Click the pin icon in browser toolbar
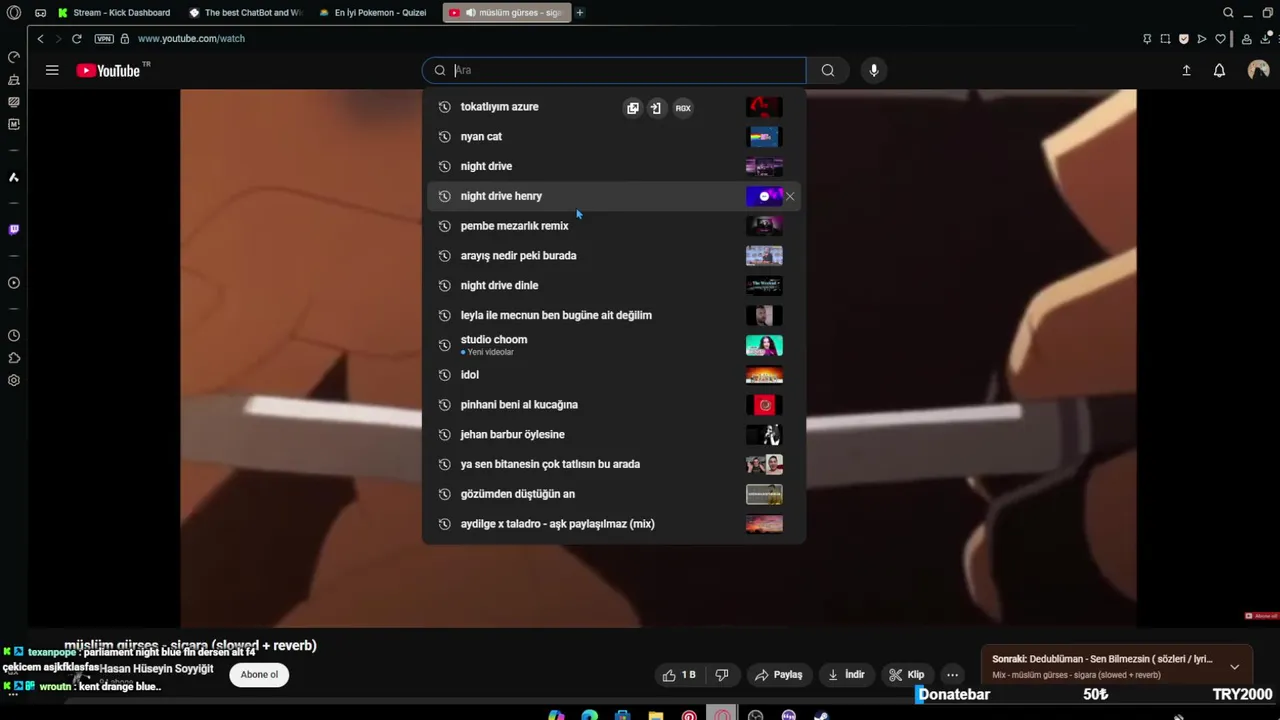 (1147, 39)
